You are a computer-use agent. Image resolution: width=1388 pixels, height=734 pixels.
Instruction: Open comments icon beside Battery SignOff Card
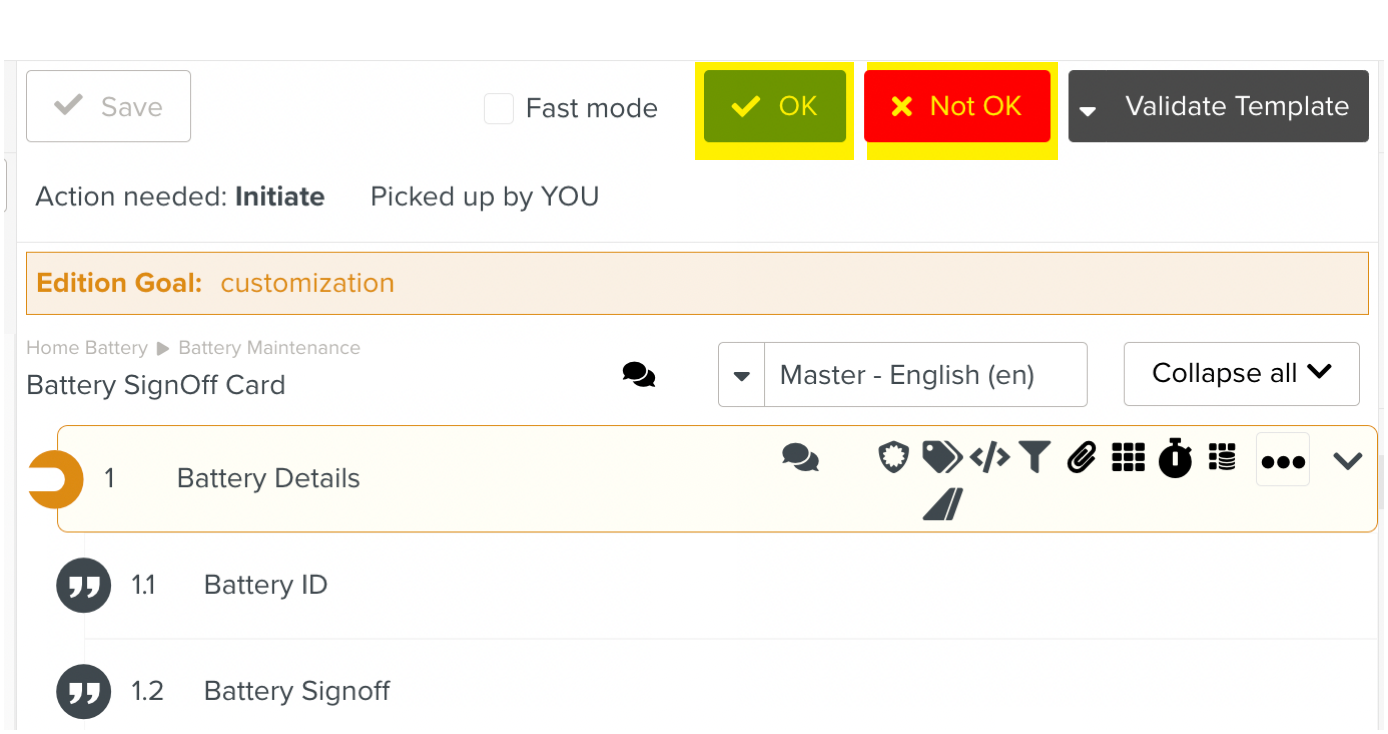point(638,375)
